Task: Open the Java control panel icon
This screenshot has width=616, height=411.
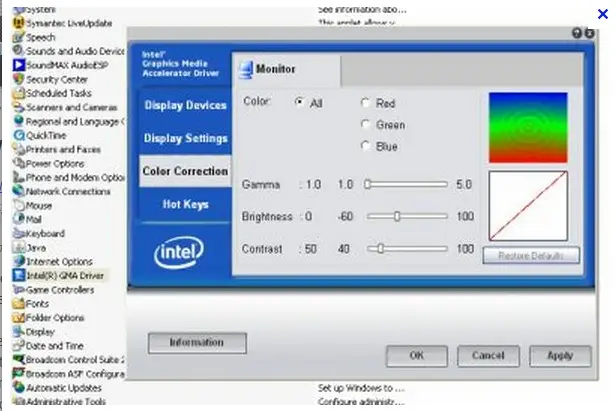Action: pyautogui.click(x=18, y=248)
